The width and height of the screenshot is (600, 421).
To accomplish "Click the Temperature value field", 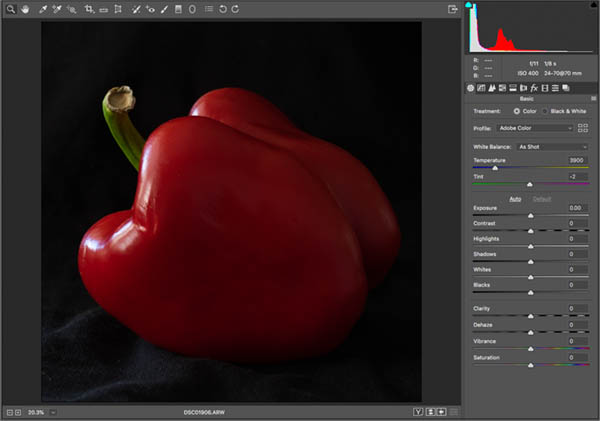I will (x=576, y=160).
